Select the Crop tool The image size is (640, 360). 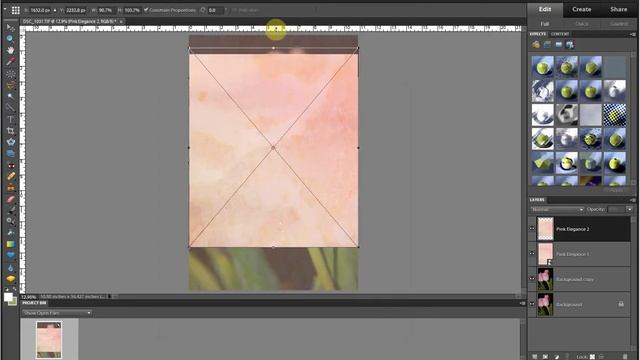point(10,131)
